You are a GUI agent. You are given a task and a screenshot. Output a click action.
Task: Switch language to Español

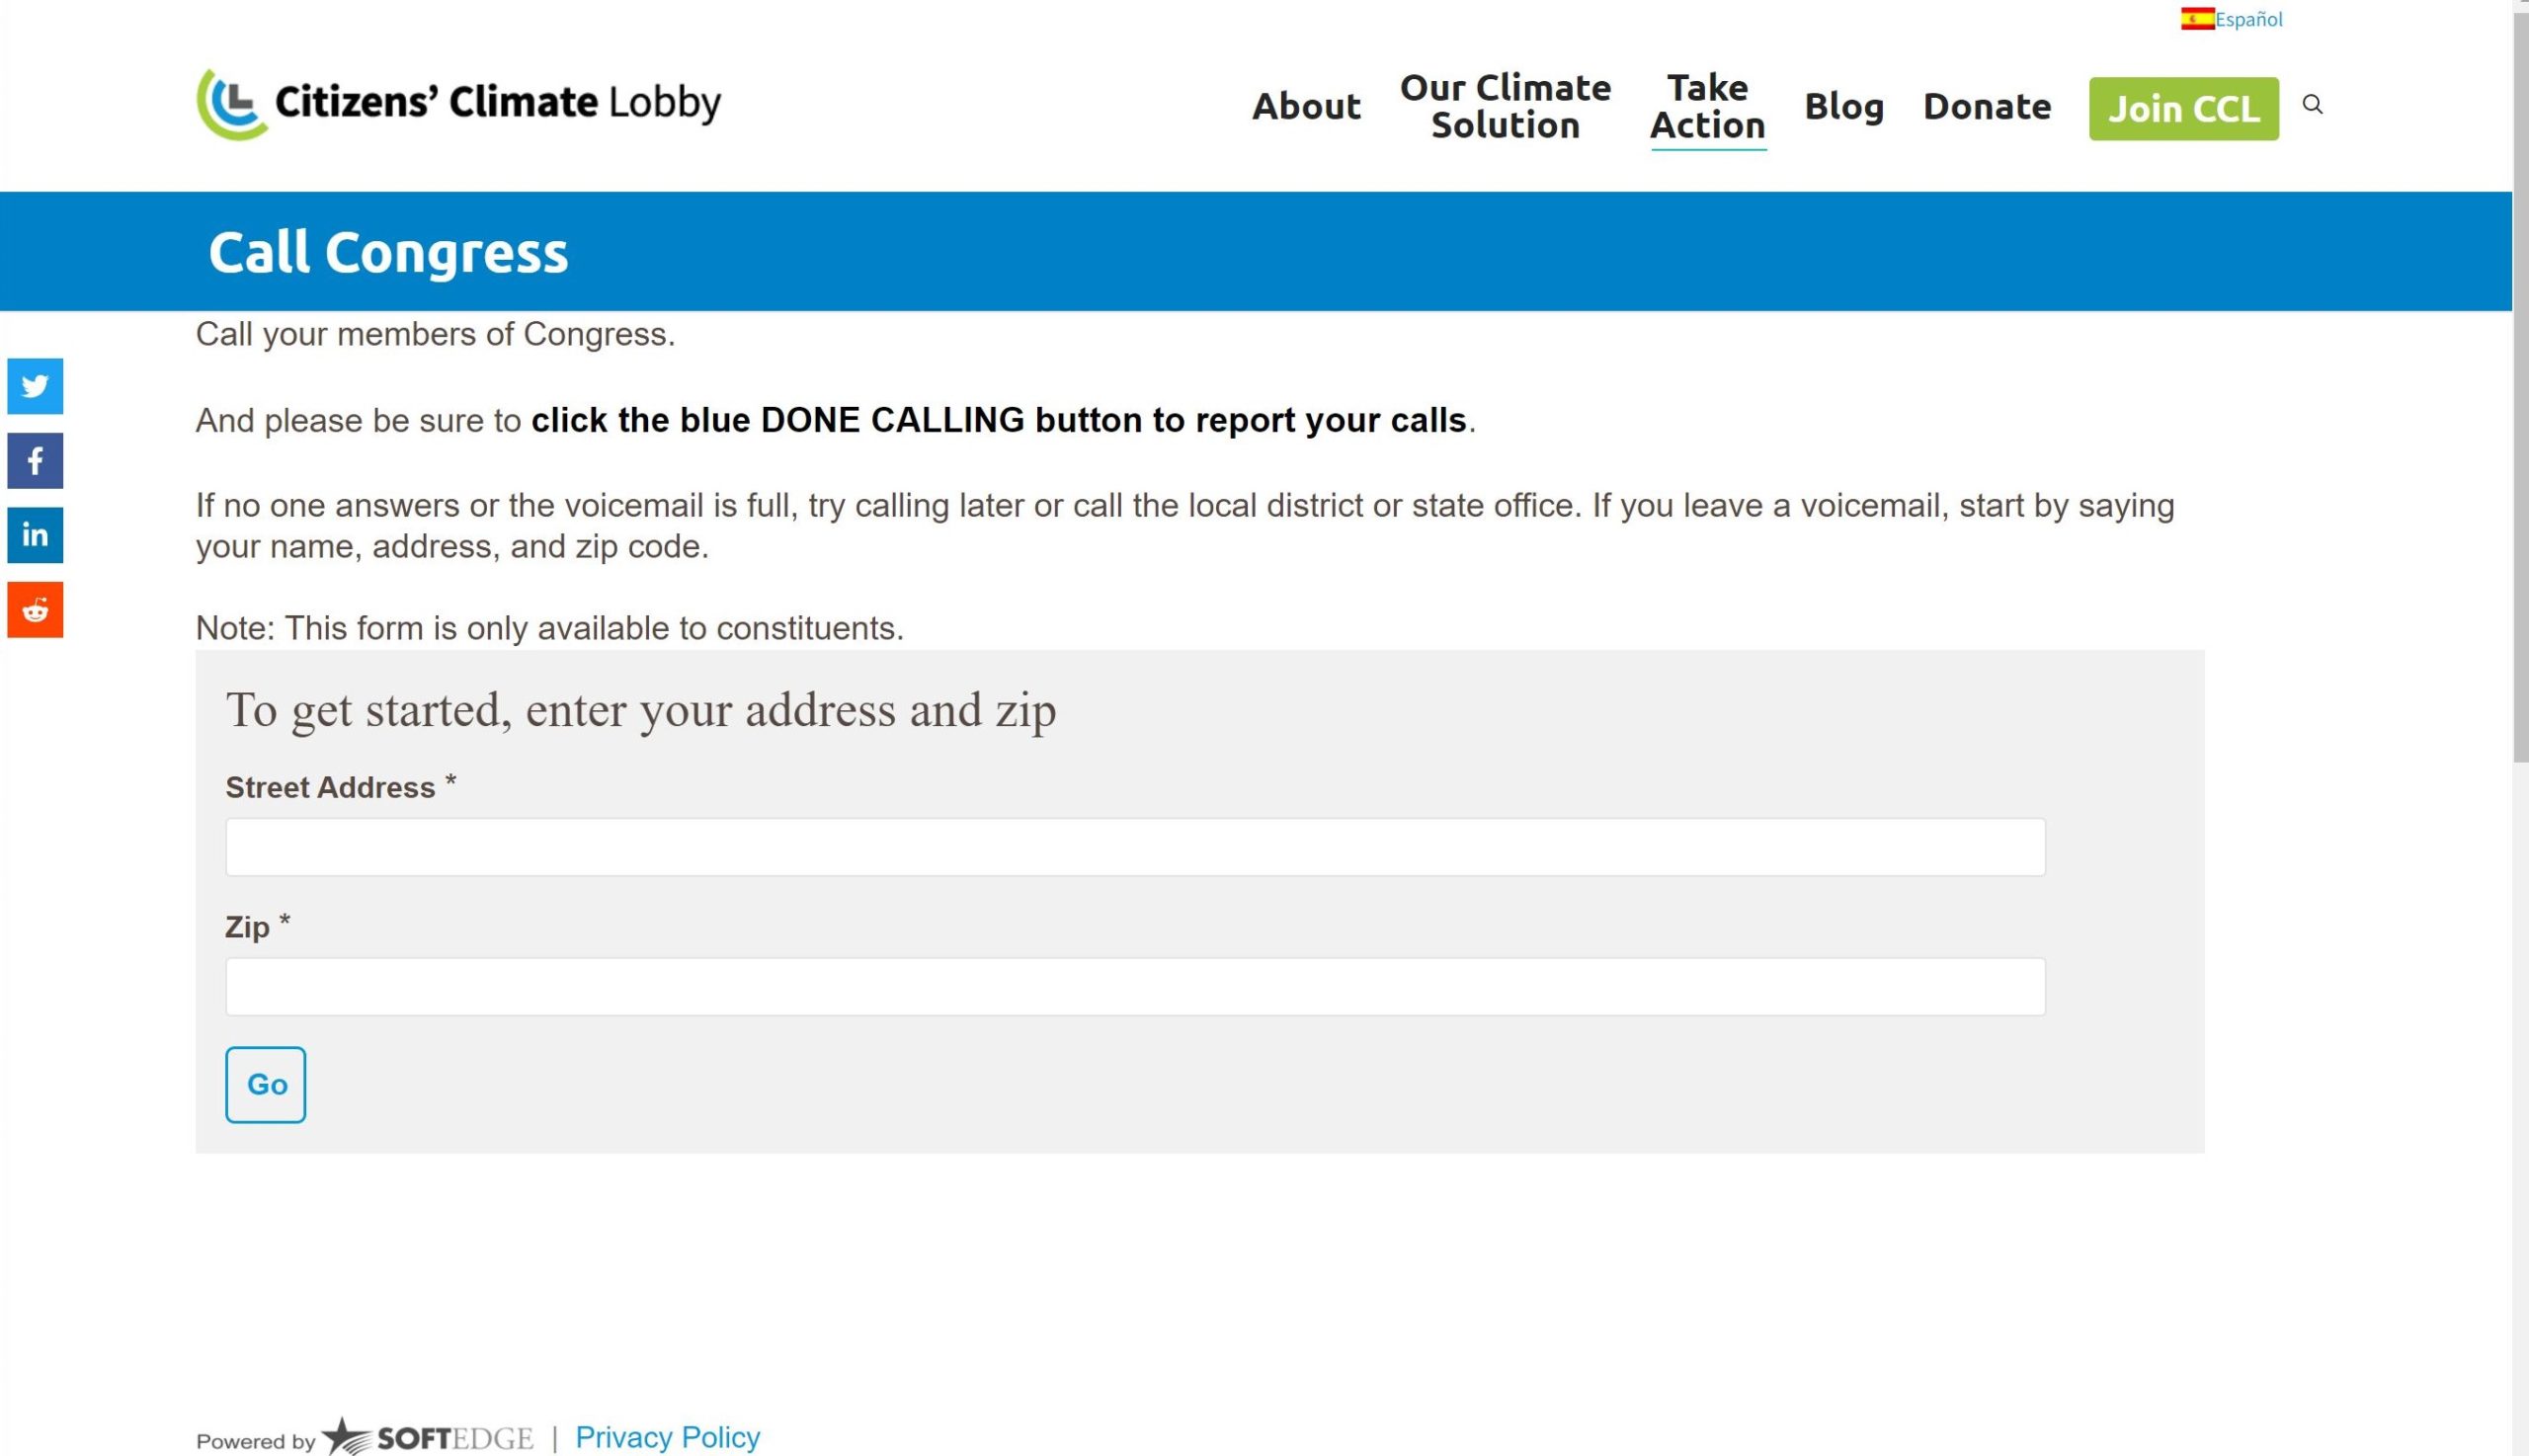(2248, 19)
